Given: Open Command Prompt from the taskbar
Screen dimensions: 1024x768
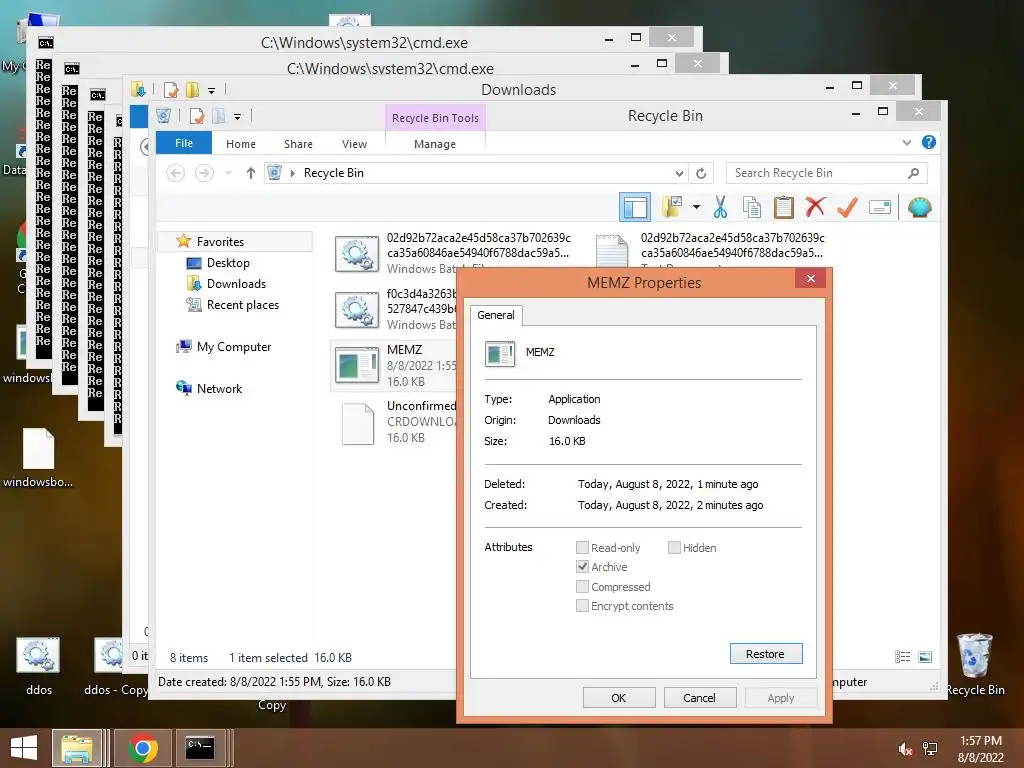Looking at the screenshot, I should pos(200,748).
